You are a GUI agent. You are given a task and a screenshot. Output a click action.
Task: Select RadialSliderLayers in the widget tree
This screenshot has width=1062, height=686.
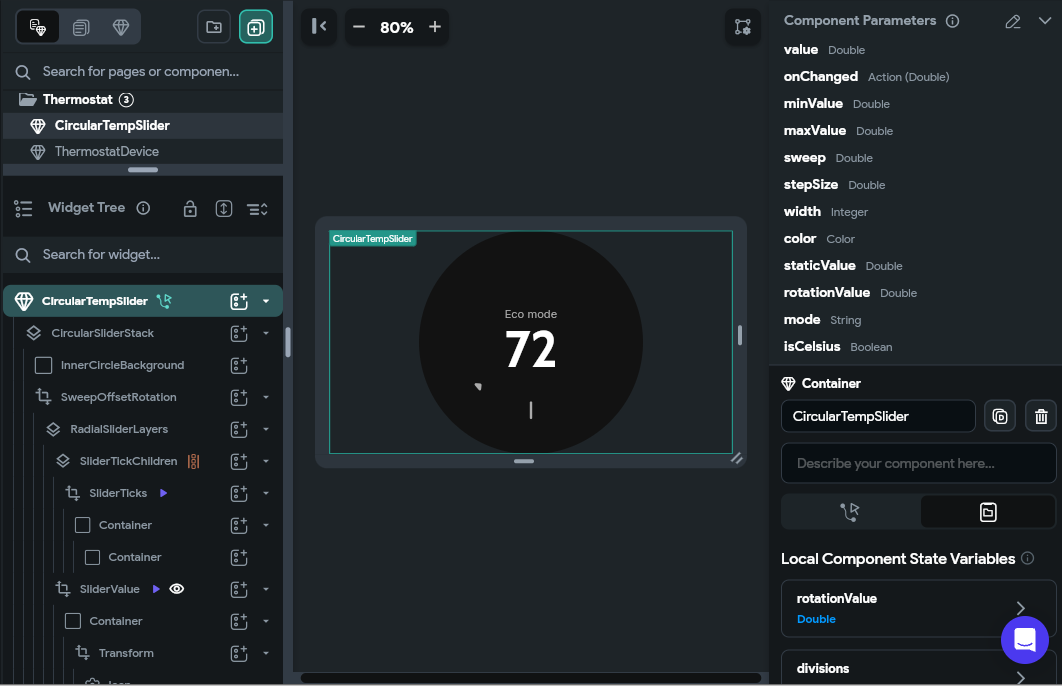click(x=119, y=429)
